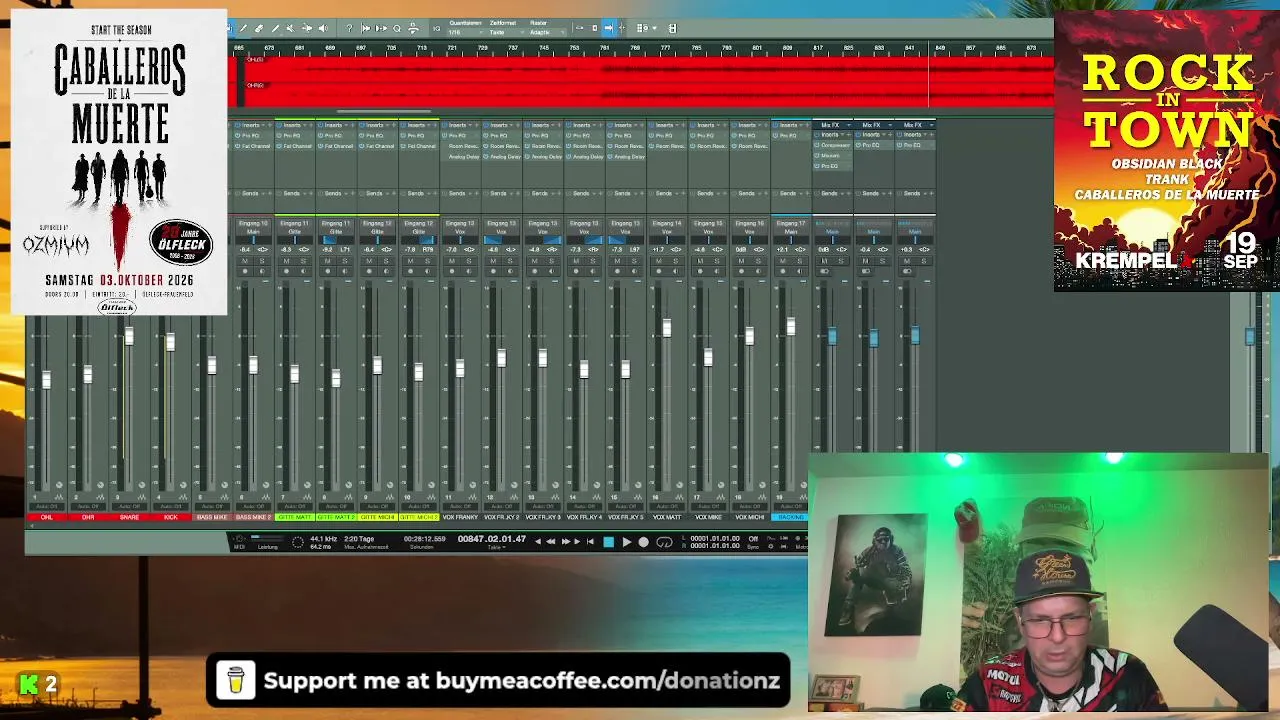
Task: Solo the GITTE MATT channel
Action: (x=303, y=261)
